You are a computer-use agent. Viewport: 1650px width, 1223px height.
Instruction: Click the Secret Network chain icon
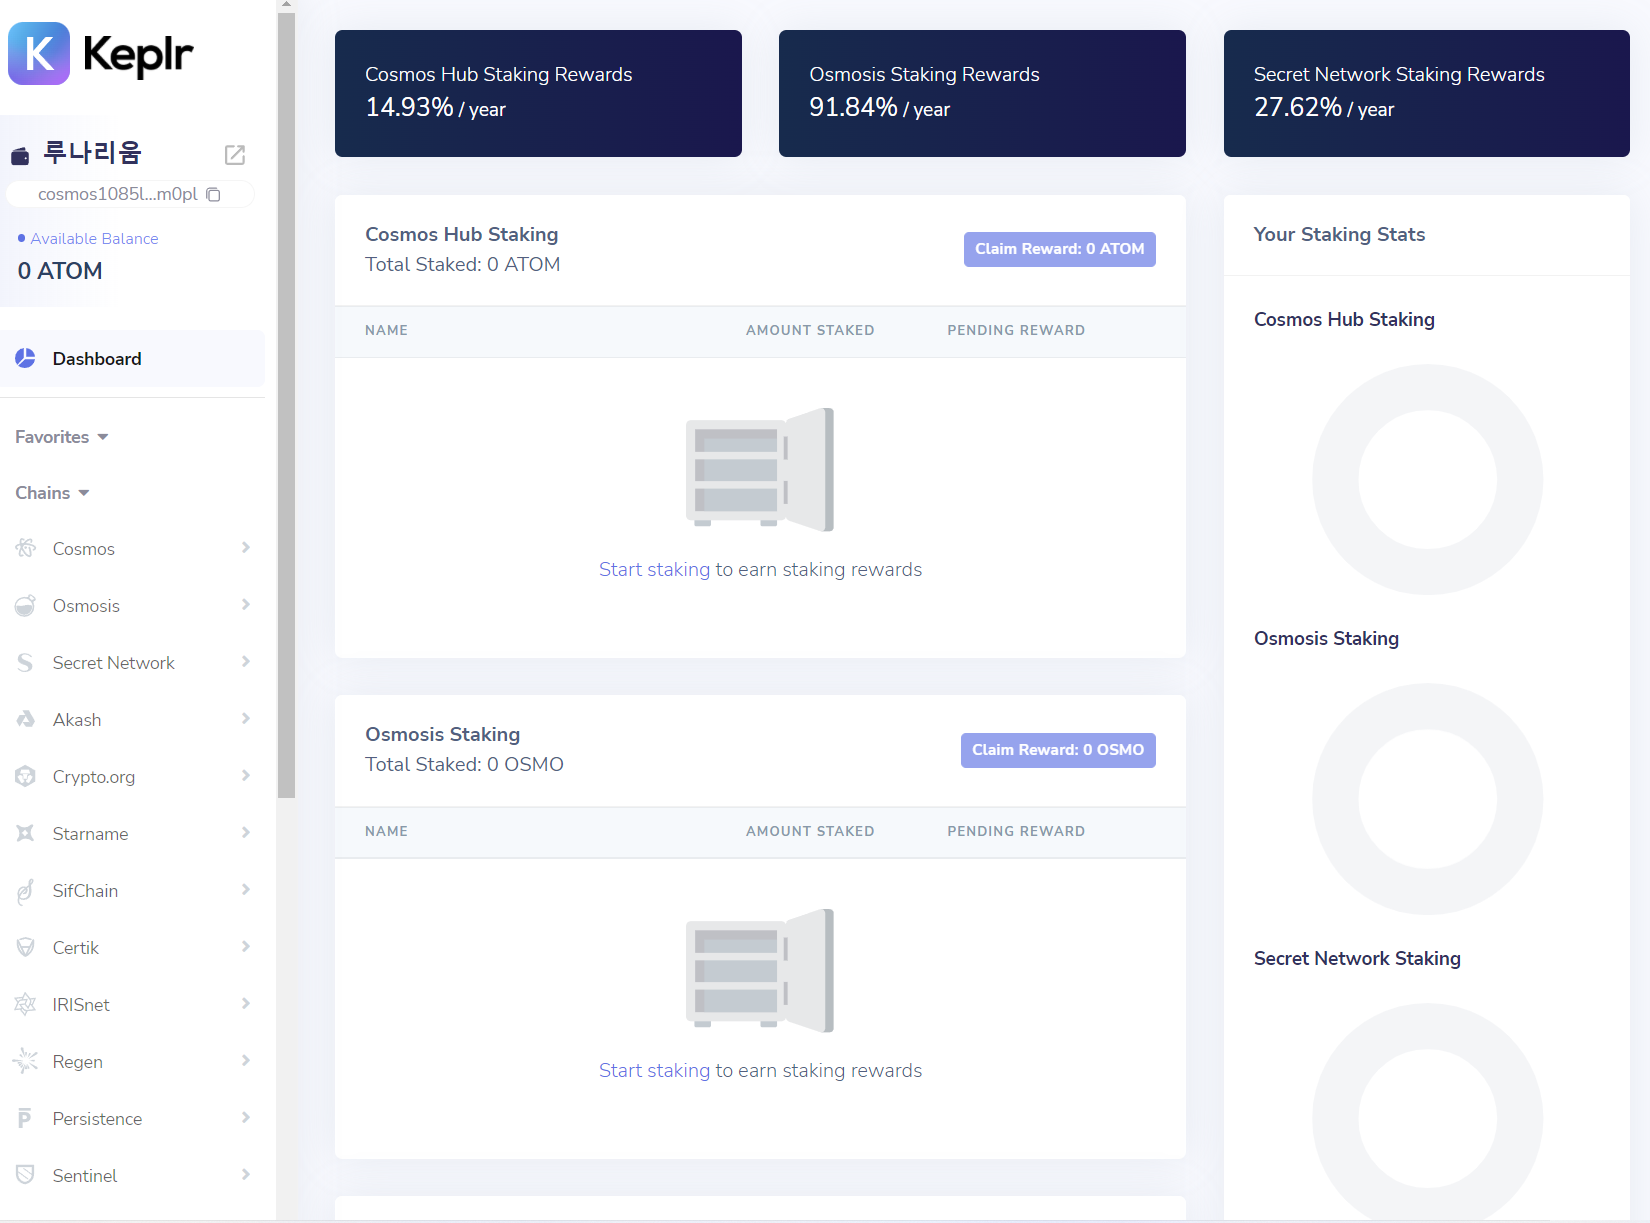(25, 662)
